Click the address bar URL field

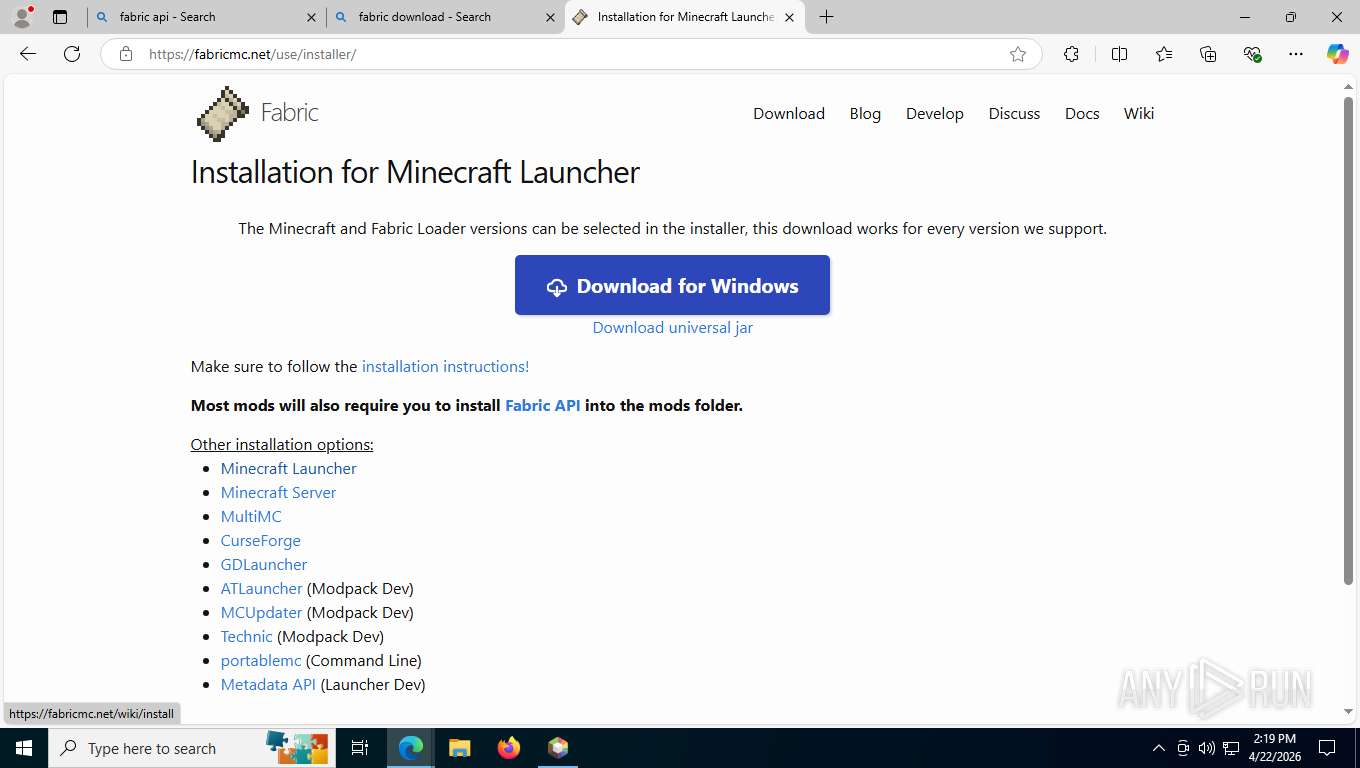click(570, 54)
